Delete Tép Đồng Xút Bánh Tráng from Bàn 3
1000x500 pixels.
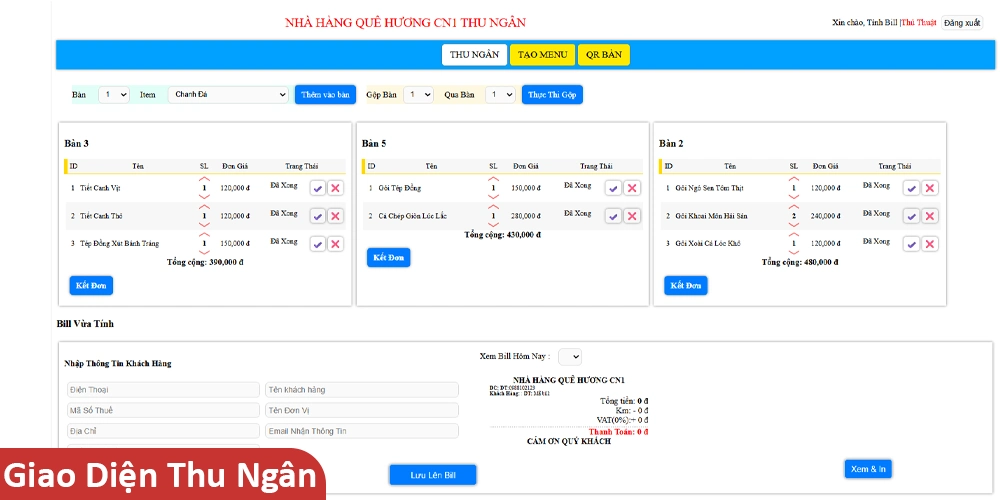pyautogui.click(x=335, y=244)
